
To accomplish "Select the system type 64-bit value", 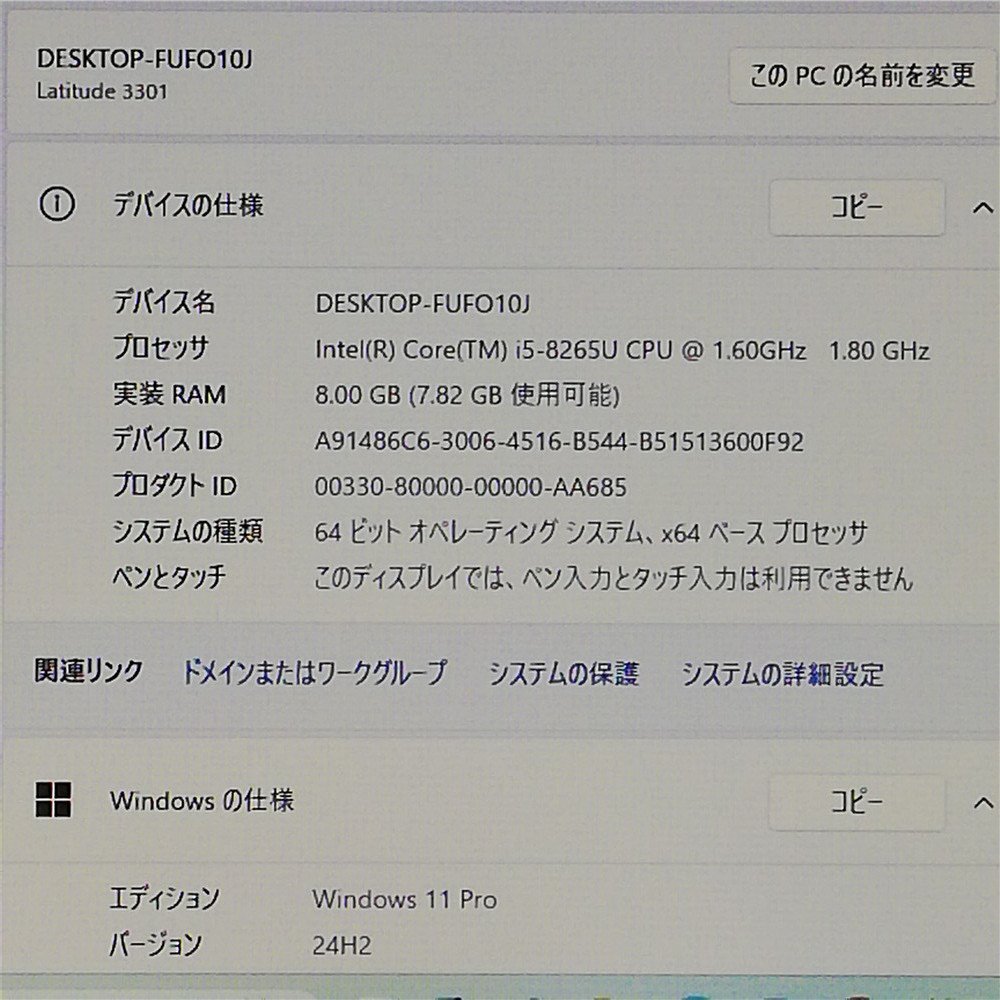I will [x=591, y=532].
